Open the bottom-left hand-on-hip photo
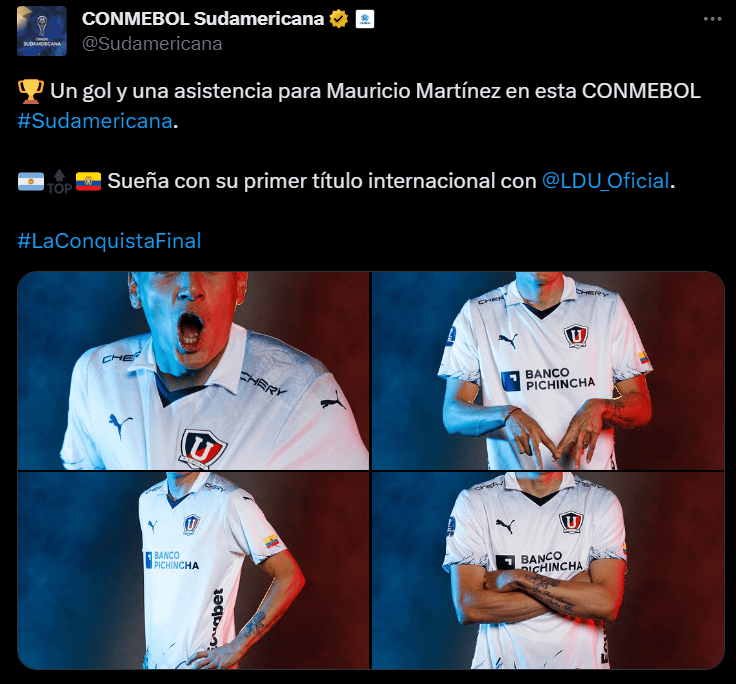Image resolution: width=736 pixels, height=684 pixels. (193, 570)
